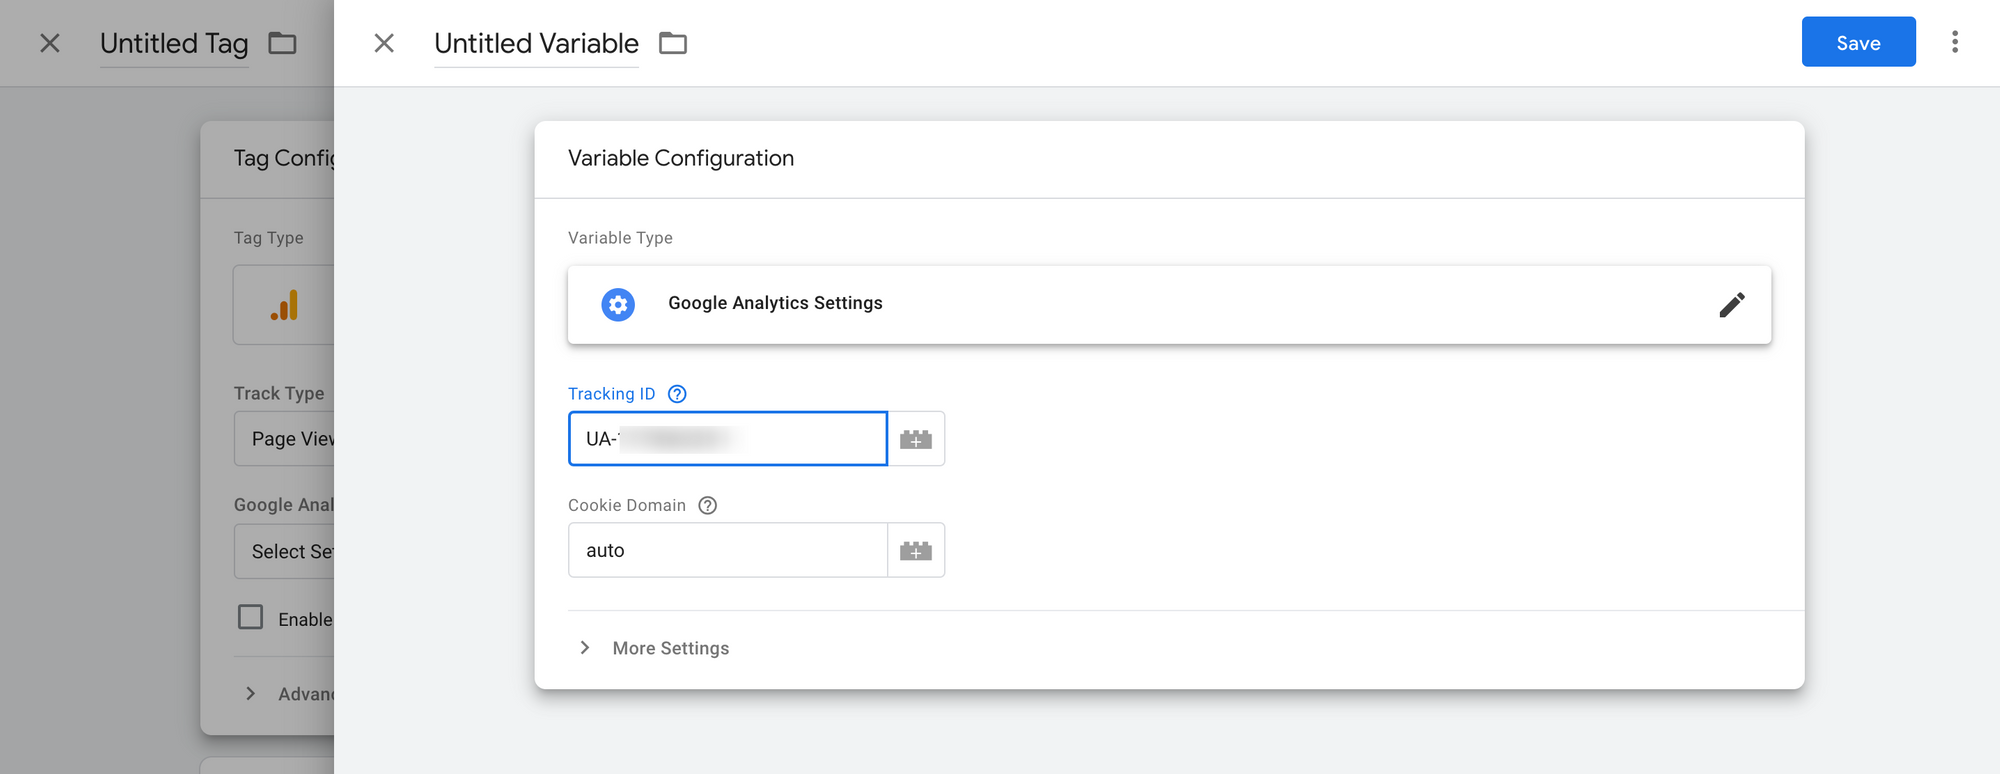Click the Google Analytics Settings gear icon
Screen dimensions: 2000x774
[618, 304]
